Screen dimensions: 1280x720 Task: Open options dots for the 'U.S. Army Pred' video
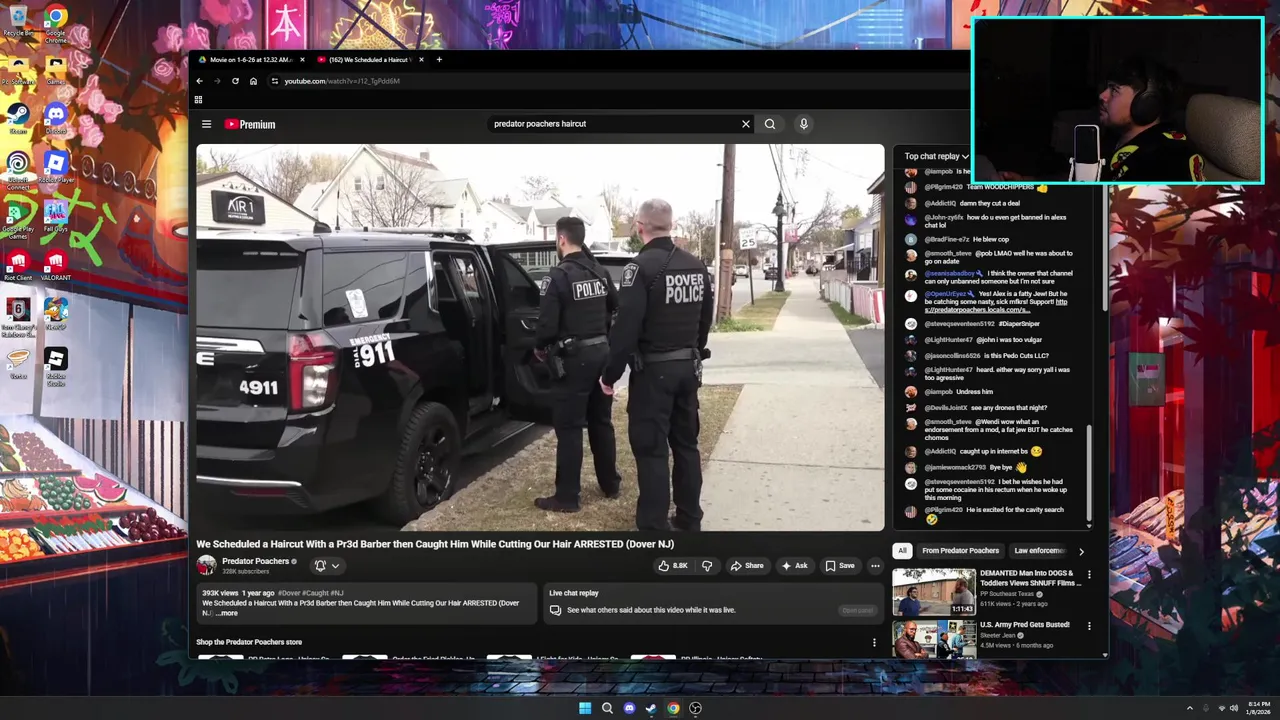[x=1089, y=626]
